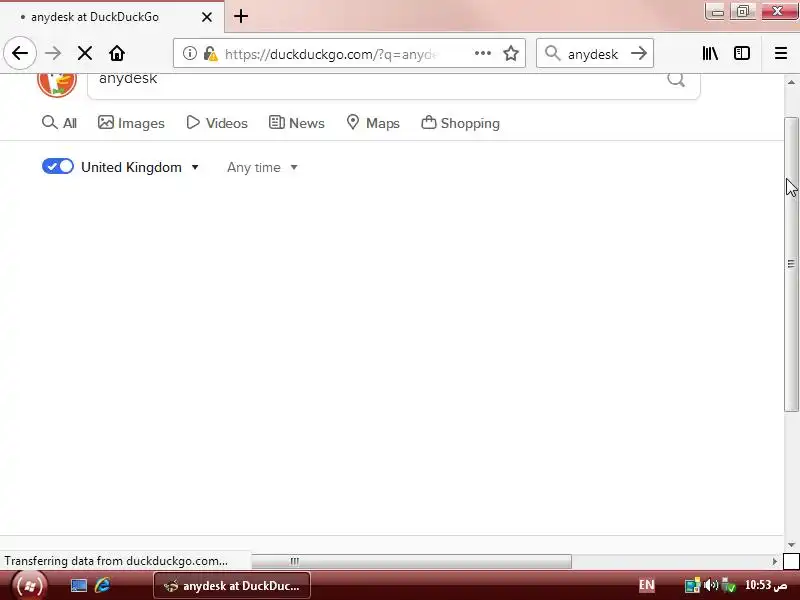Viewport: 800px width, 600px height.
Task: Click the scroll up arrow
Action: click(x=791, y=82)
